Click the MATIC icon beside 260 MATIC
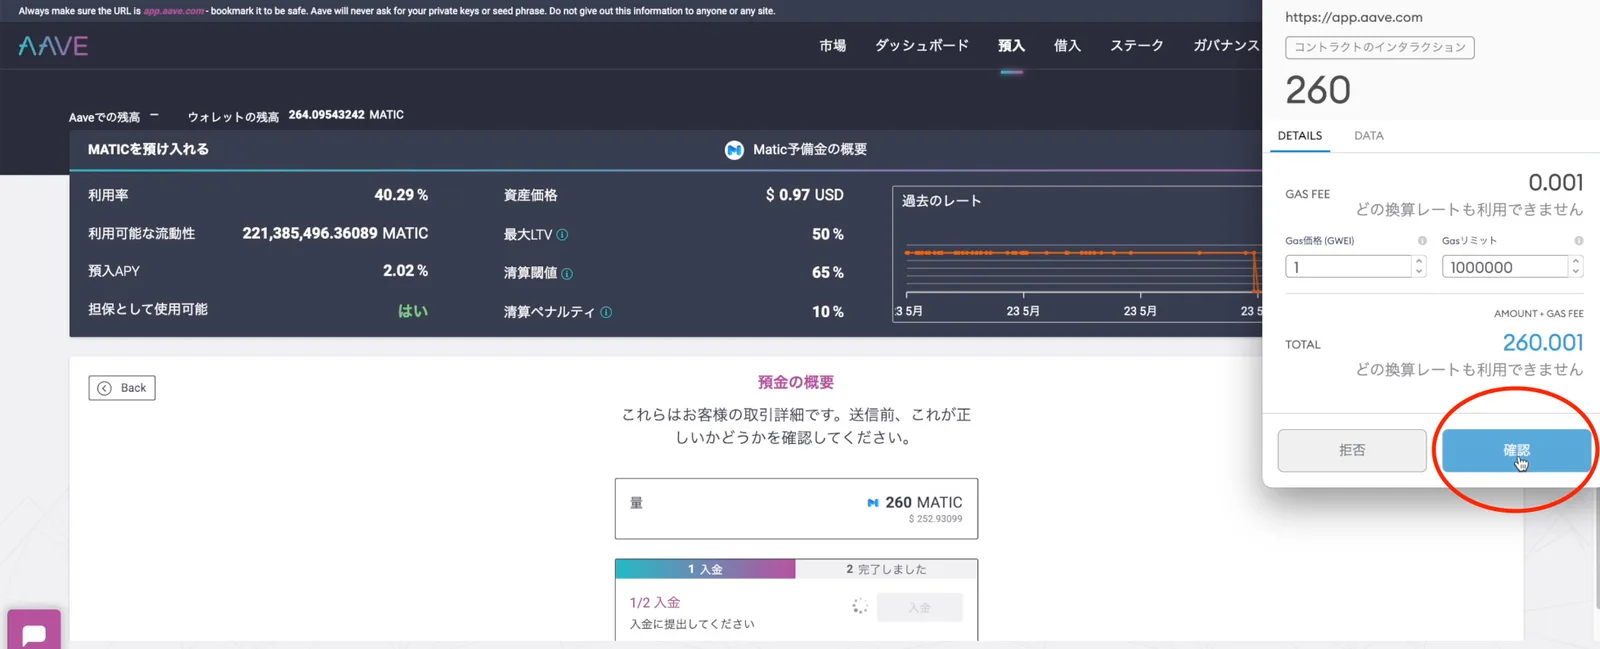This screenshot has width=1600, height=649. click(x=873, y=503)
